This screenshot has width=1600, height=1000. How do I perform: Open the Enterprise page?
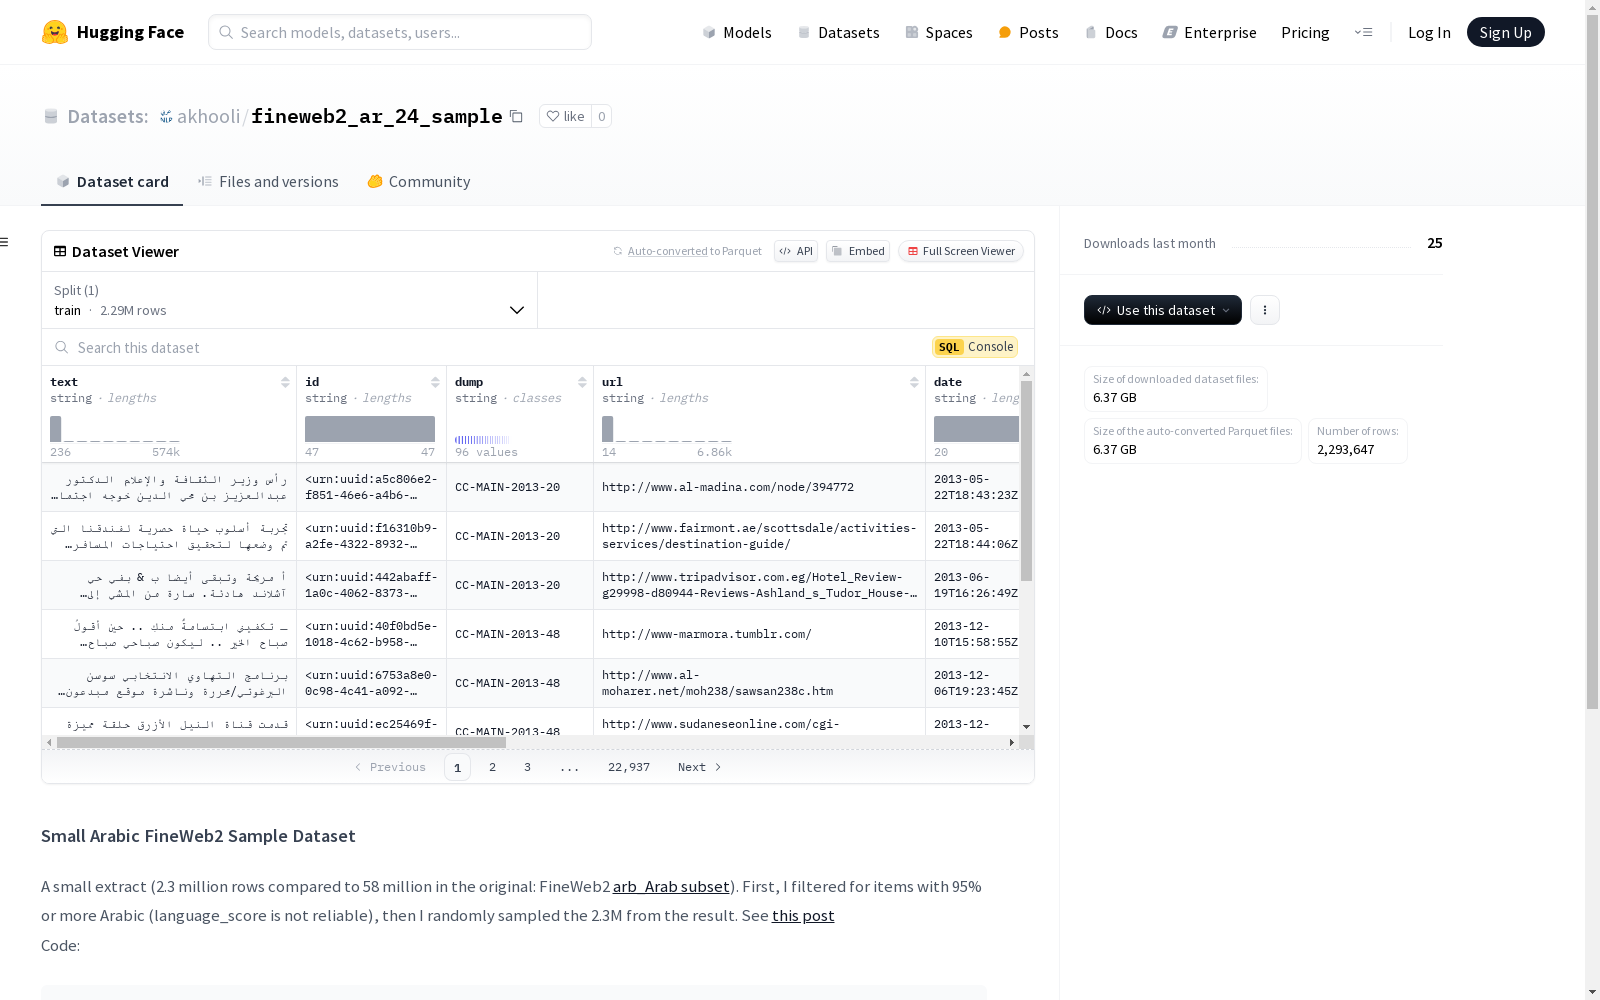(1209, 32)
